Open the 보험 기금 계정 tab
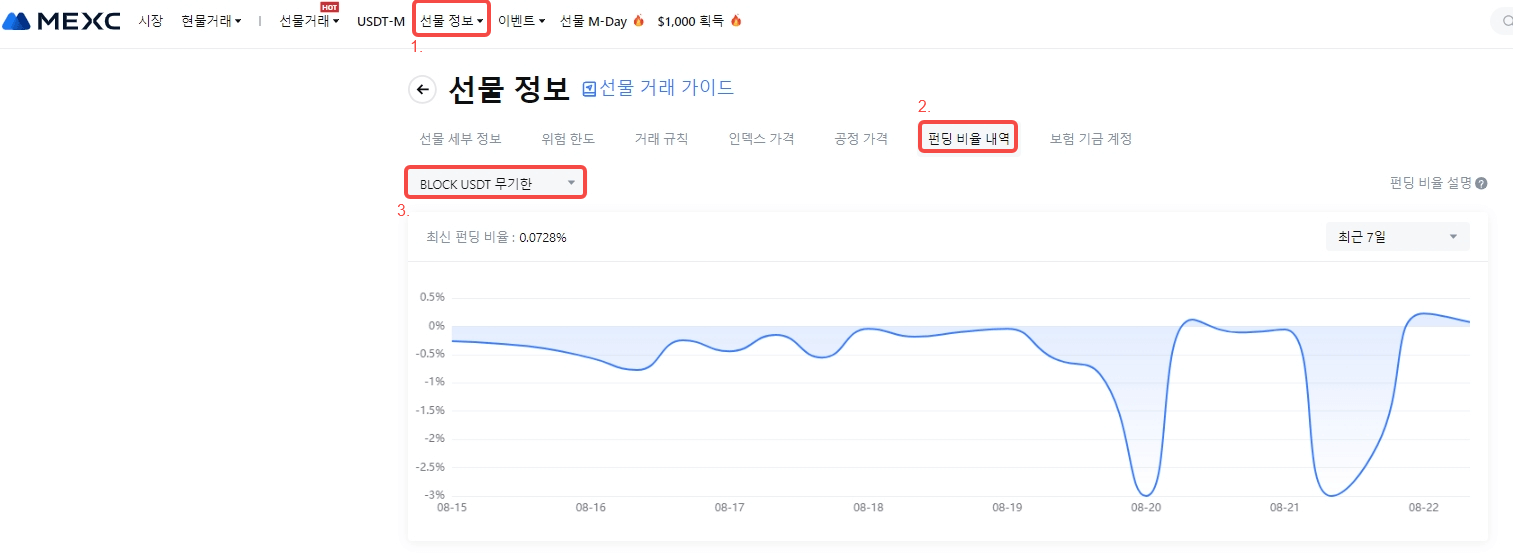 click(1091, 139)
